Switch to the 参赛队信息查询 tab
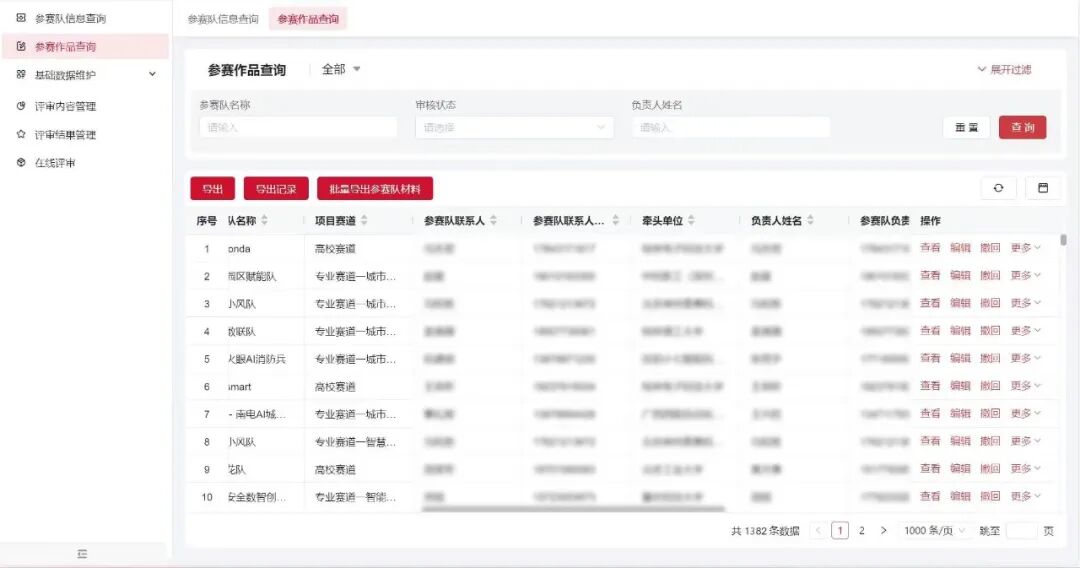Image resolution: width=1080 pixels, height=568 pixels. (223, 19)
